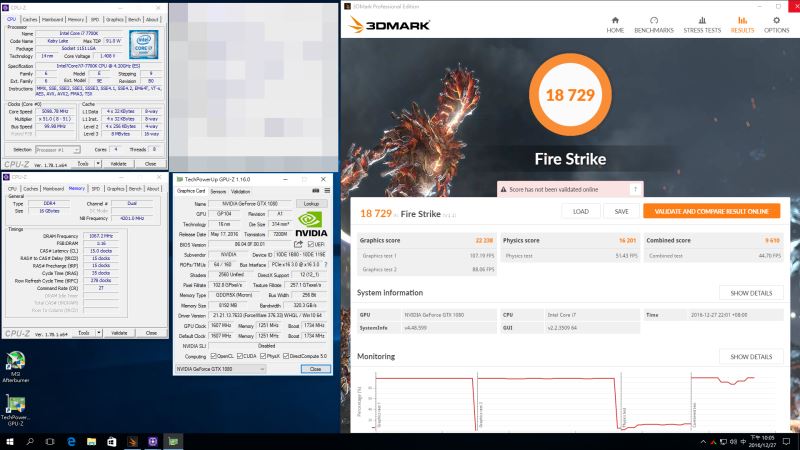Open Task View from taskbar
This screenshot has height=450, width=800.
pos(50,441)
